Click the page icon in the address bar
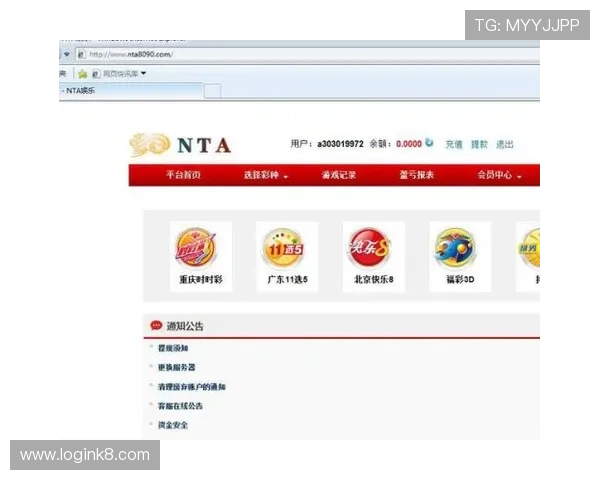This screenshot has width=600, height=480. [82, 54]
